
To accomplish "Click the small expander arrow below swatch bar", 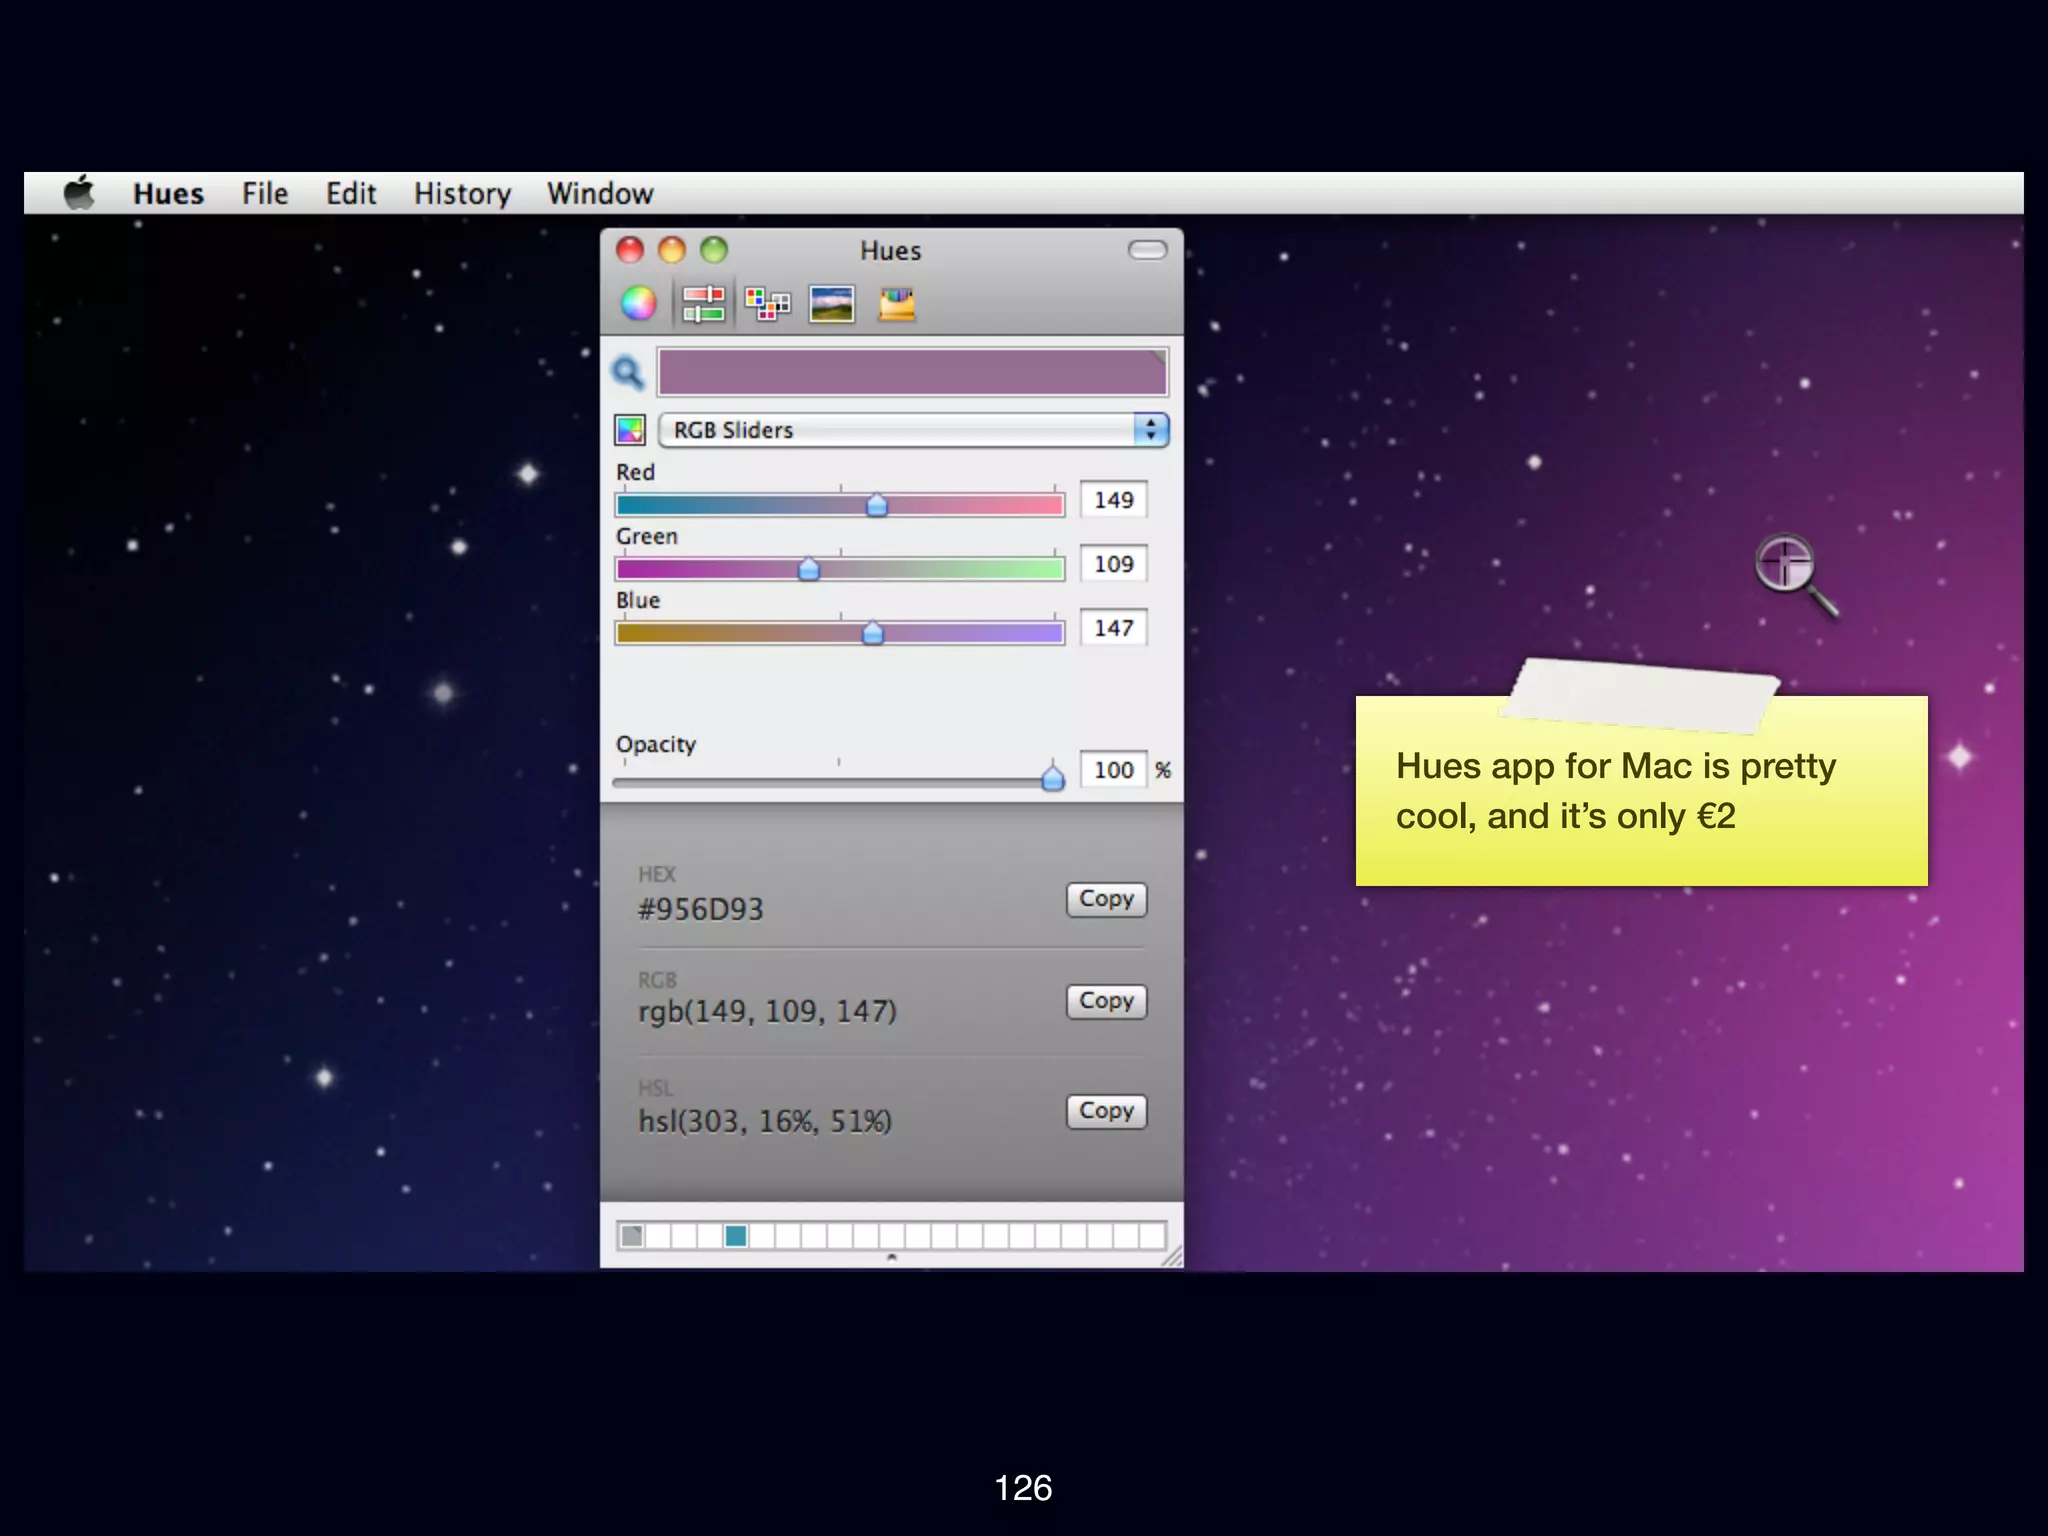I will (x=892, y=1258).
